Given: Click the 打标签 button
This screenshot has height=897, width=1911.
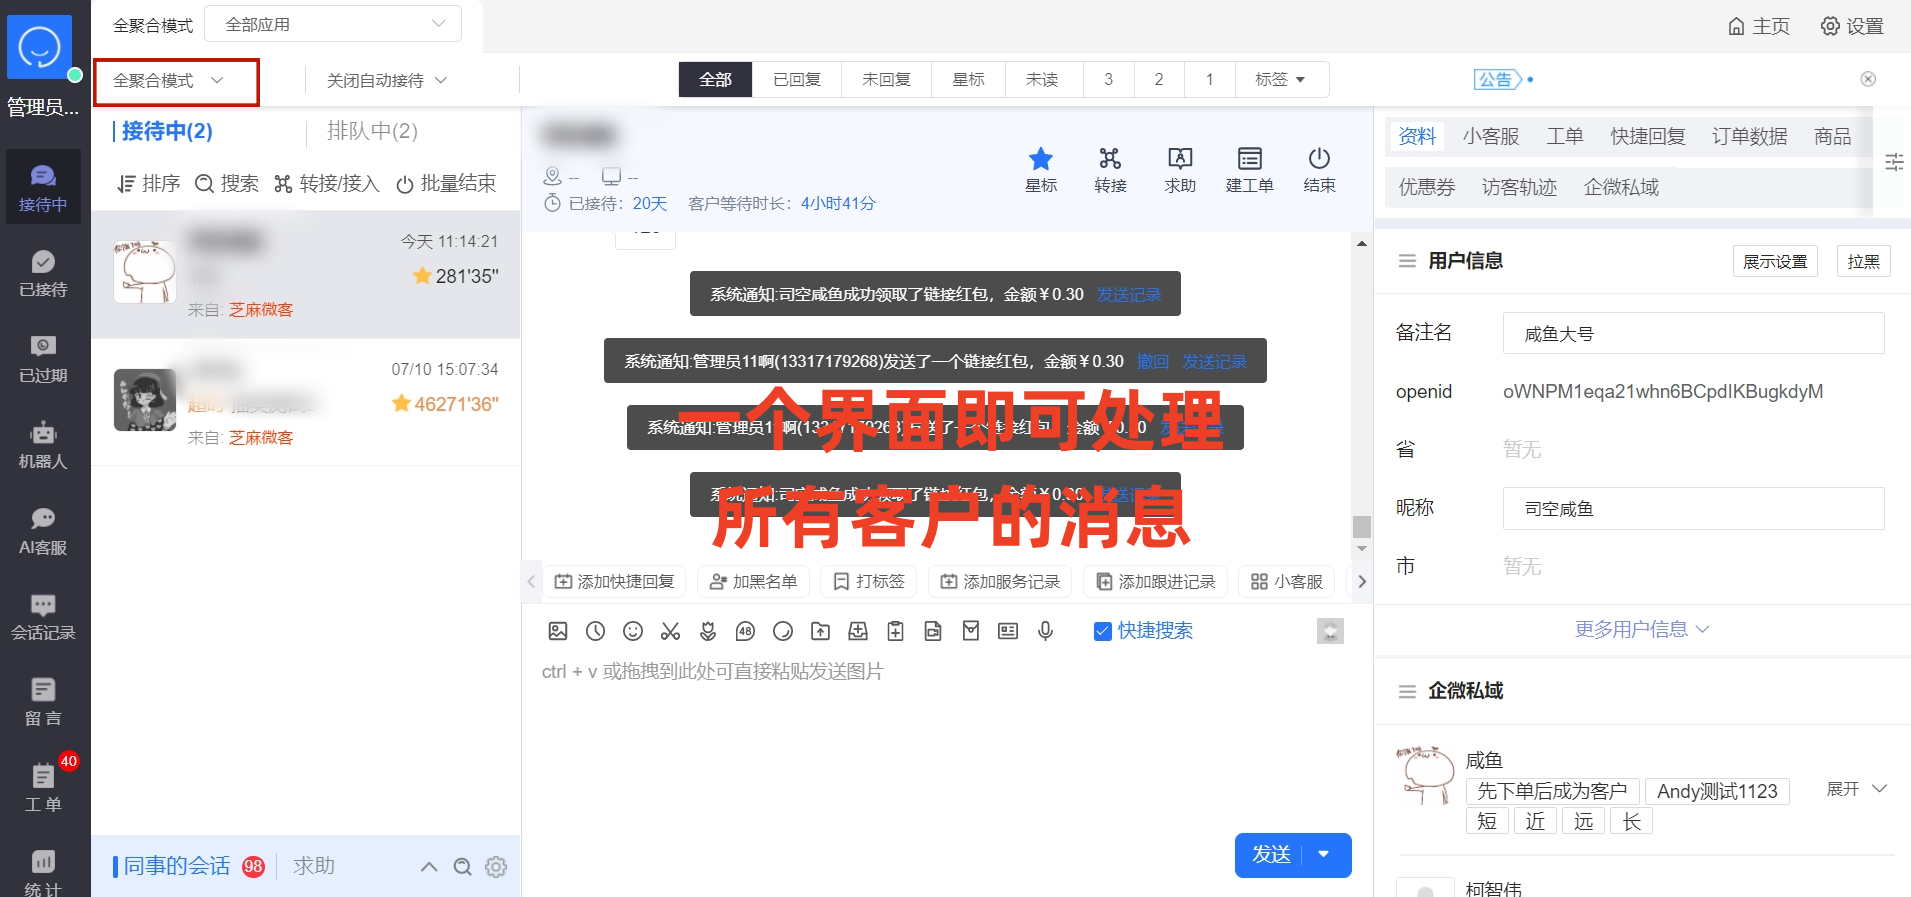Looking at the screenshot, I should point(869,581).
